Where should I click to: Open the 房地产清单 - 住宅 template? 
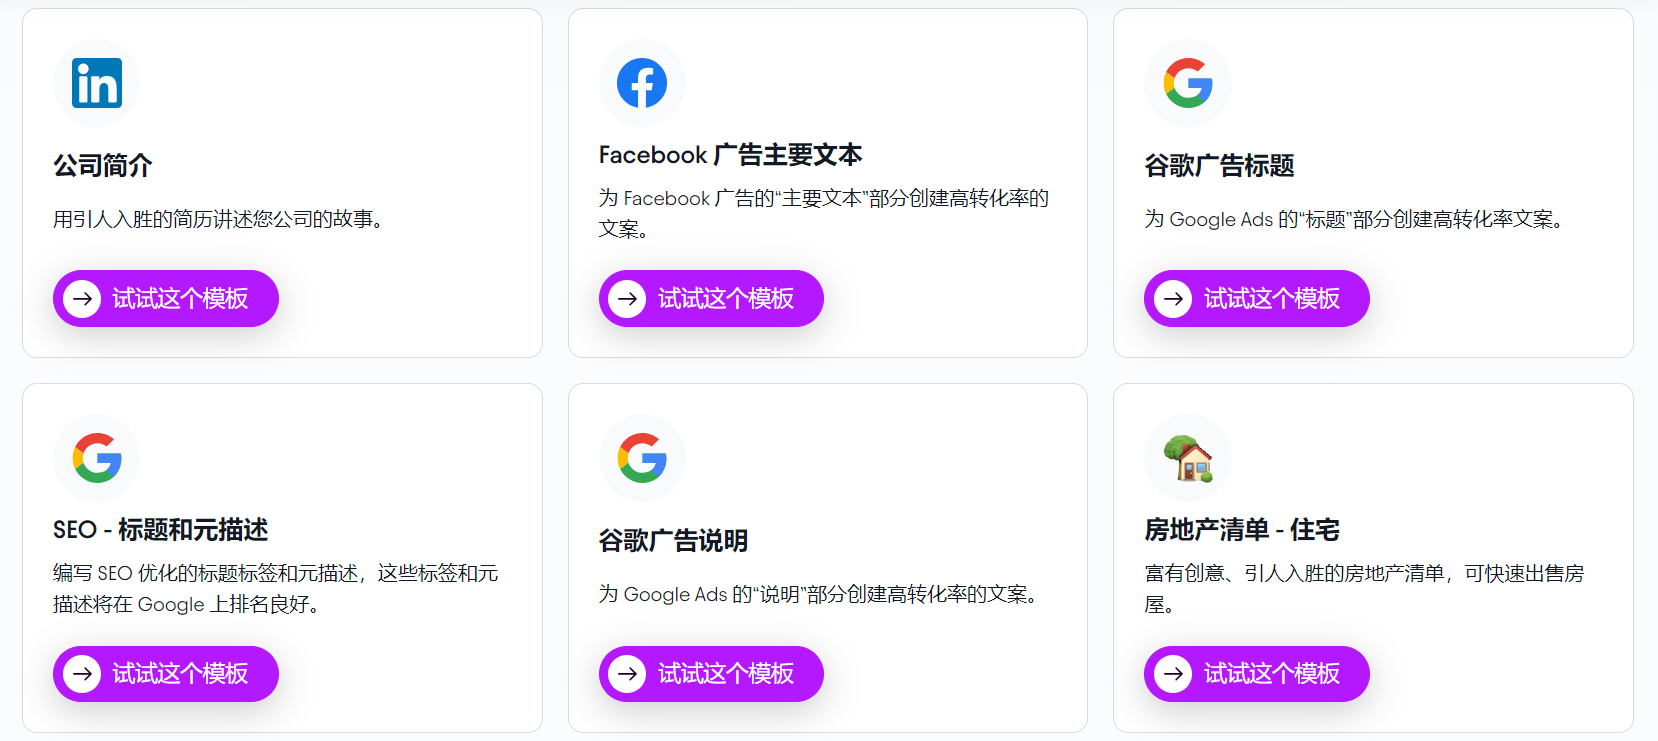1256,674
